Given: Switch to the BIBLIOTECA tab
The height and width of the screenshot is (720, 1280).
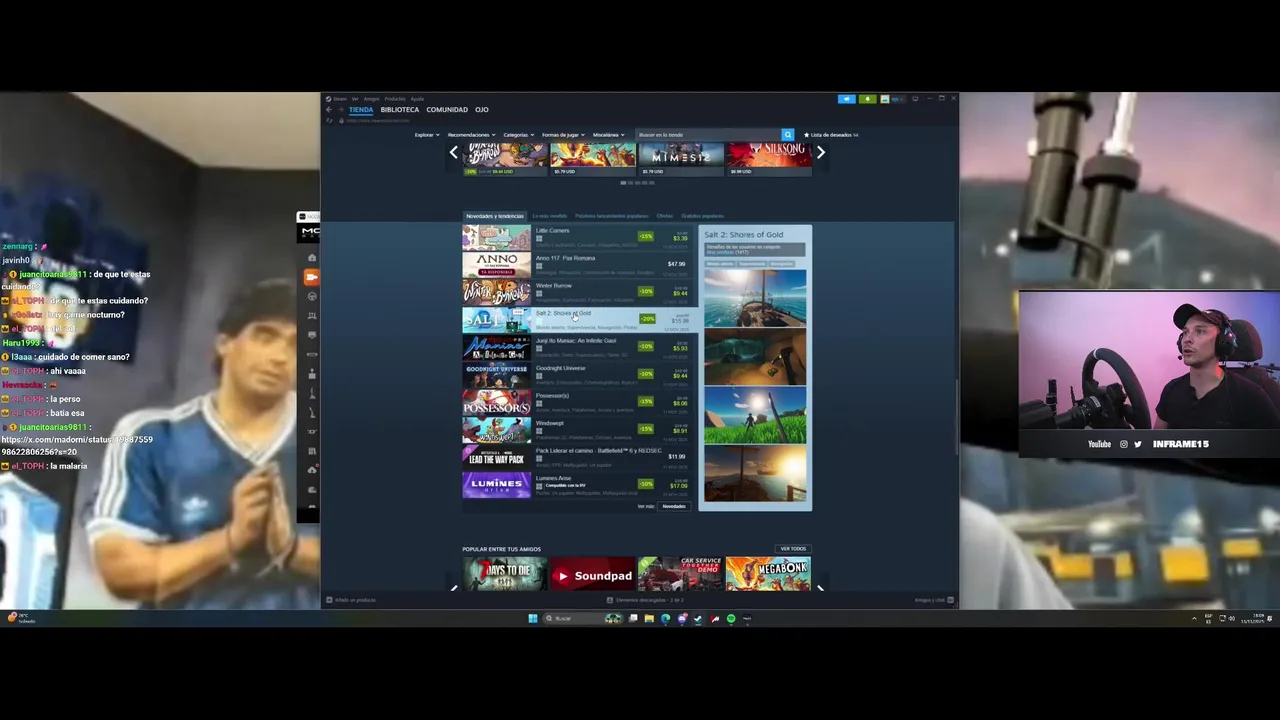Looking at the screenshot, I should tap(400, 109).
